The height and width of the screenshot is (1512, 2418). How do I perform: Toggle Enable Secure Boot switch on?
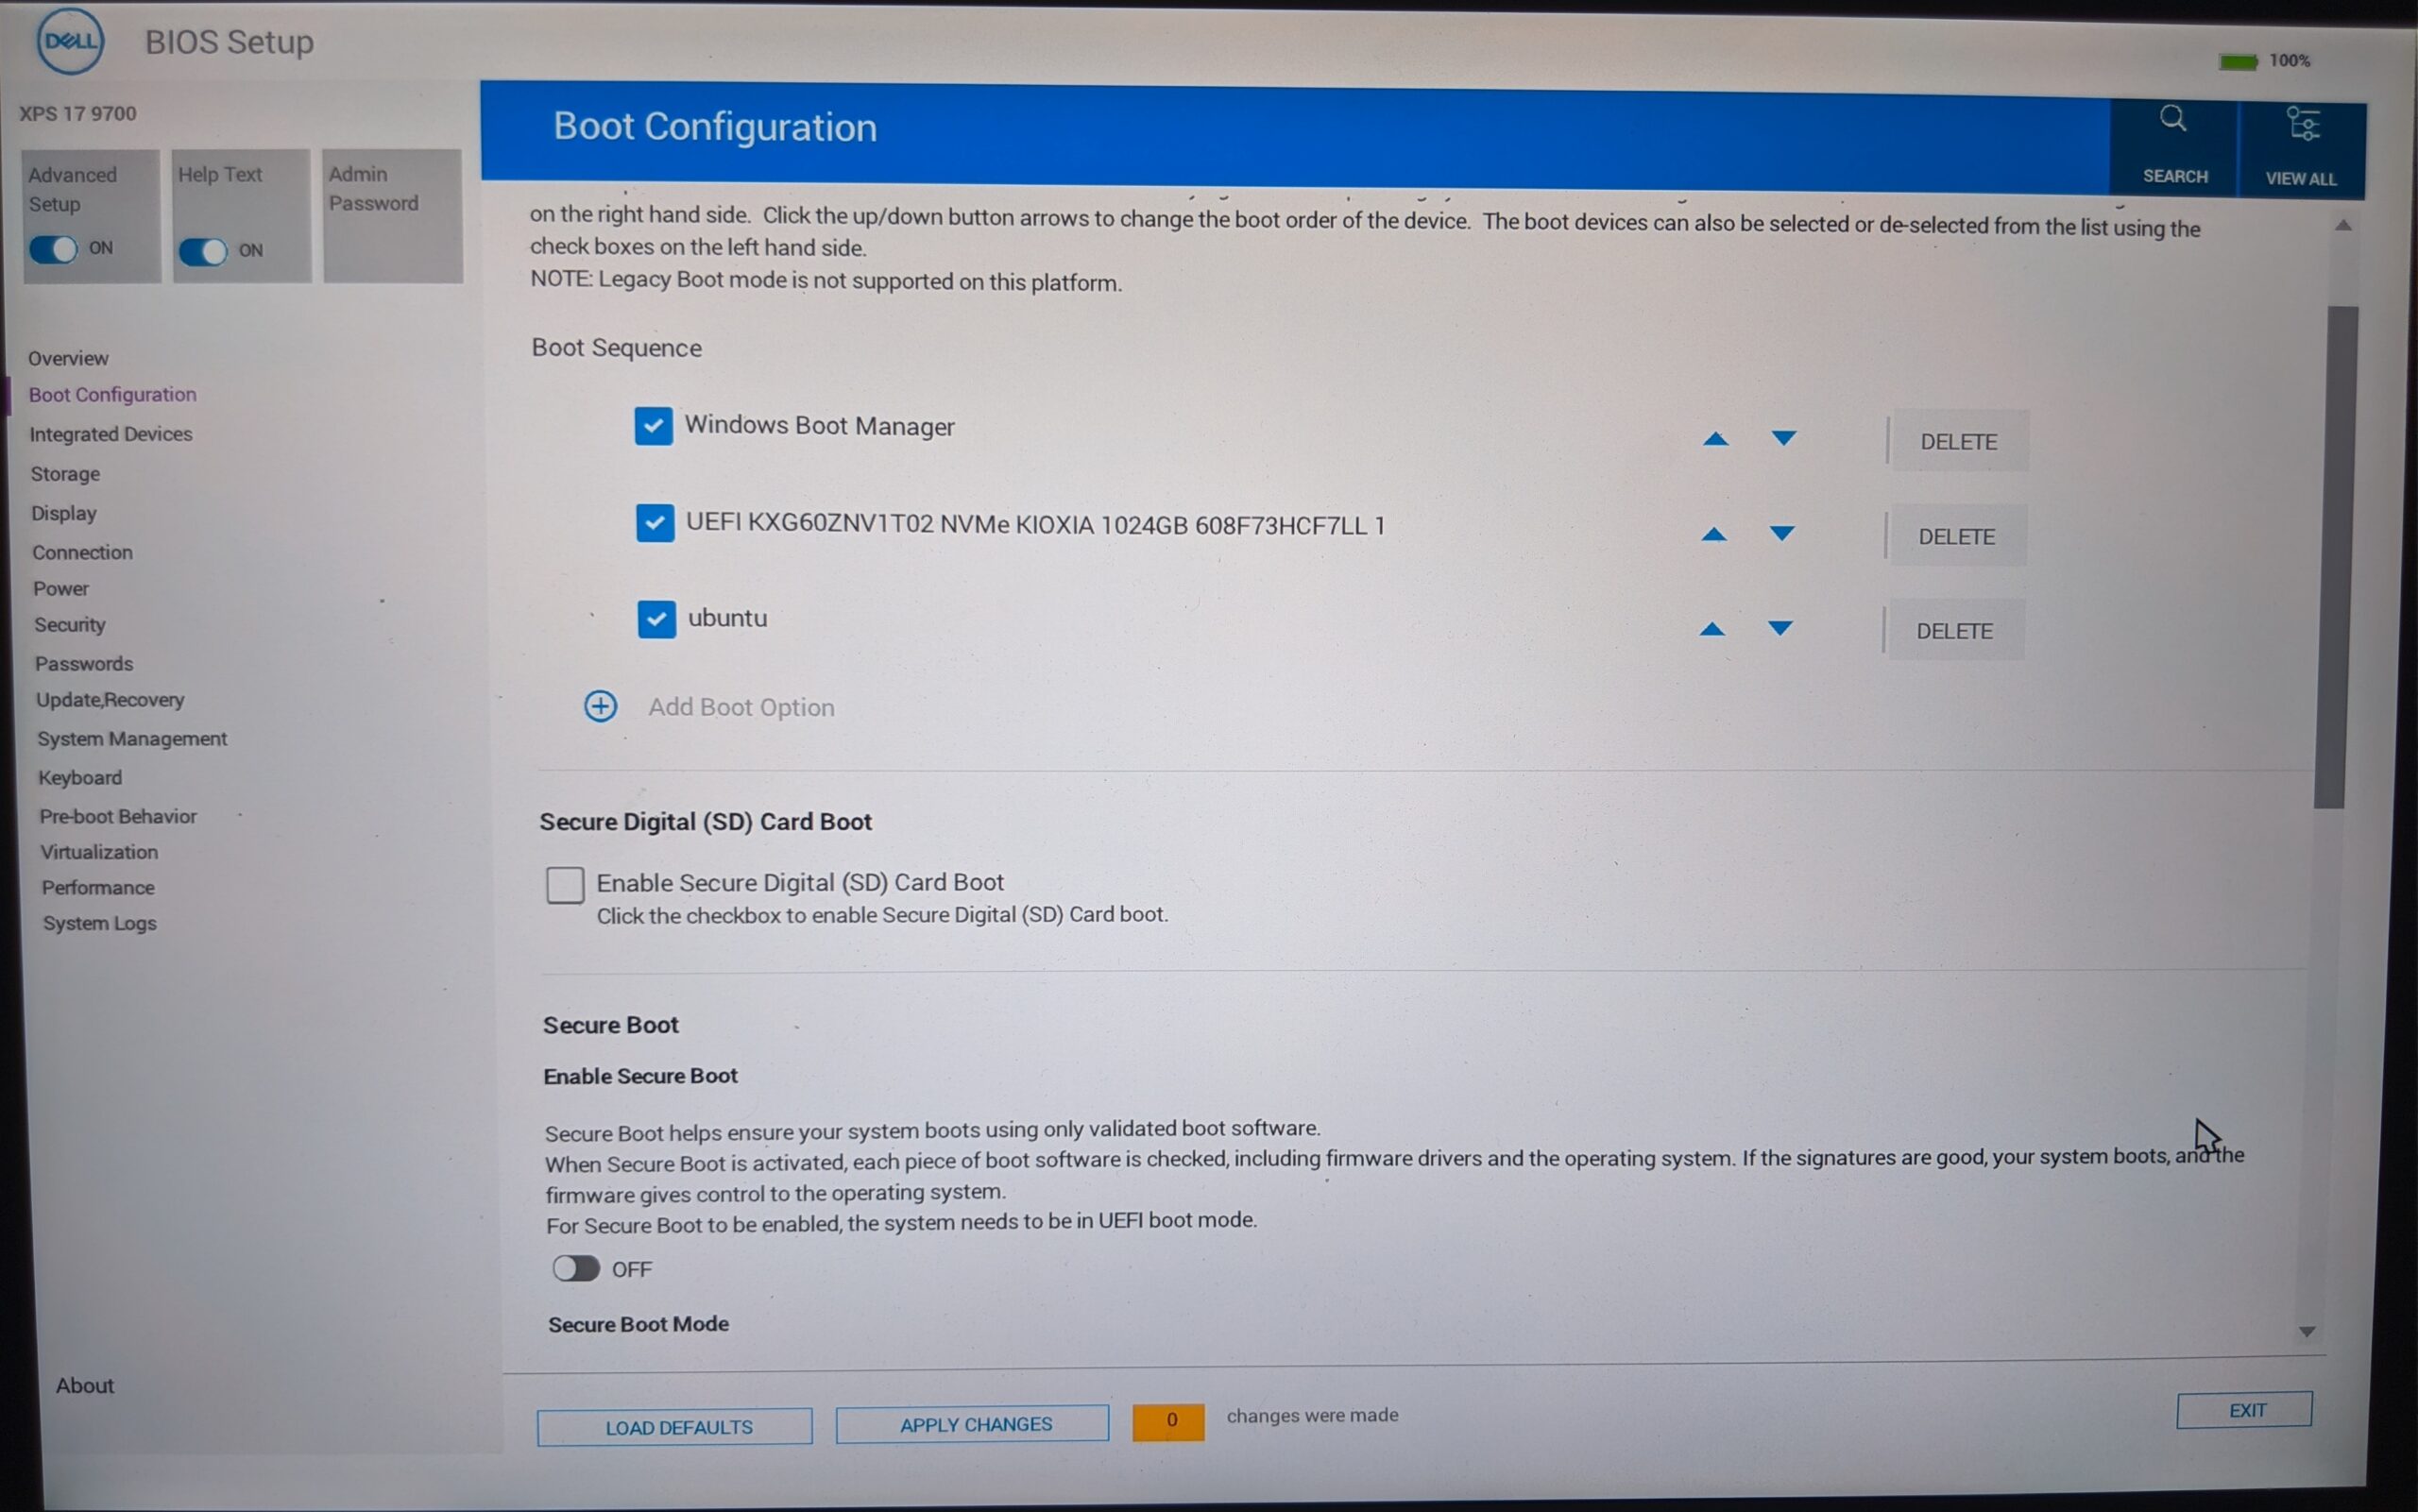(x=576, y=1268)
